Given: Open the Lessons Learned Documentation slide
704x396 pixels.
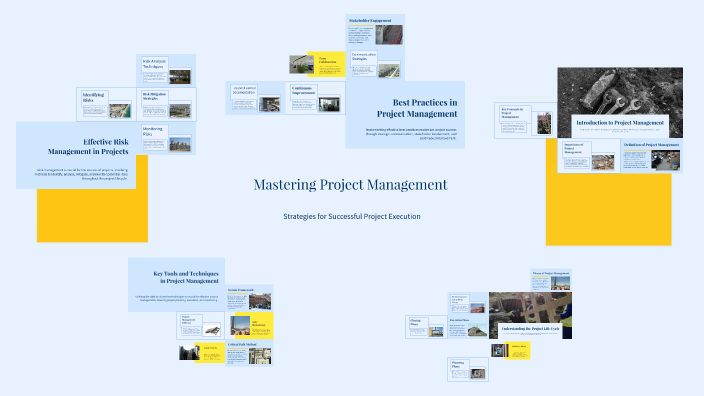Looking at the screenshot, I should pos(255,98).
